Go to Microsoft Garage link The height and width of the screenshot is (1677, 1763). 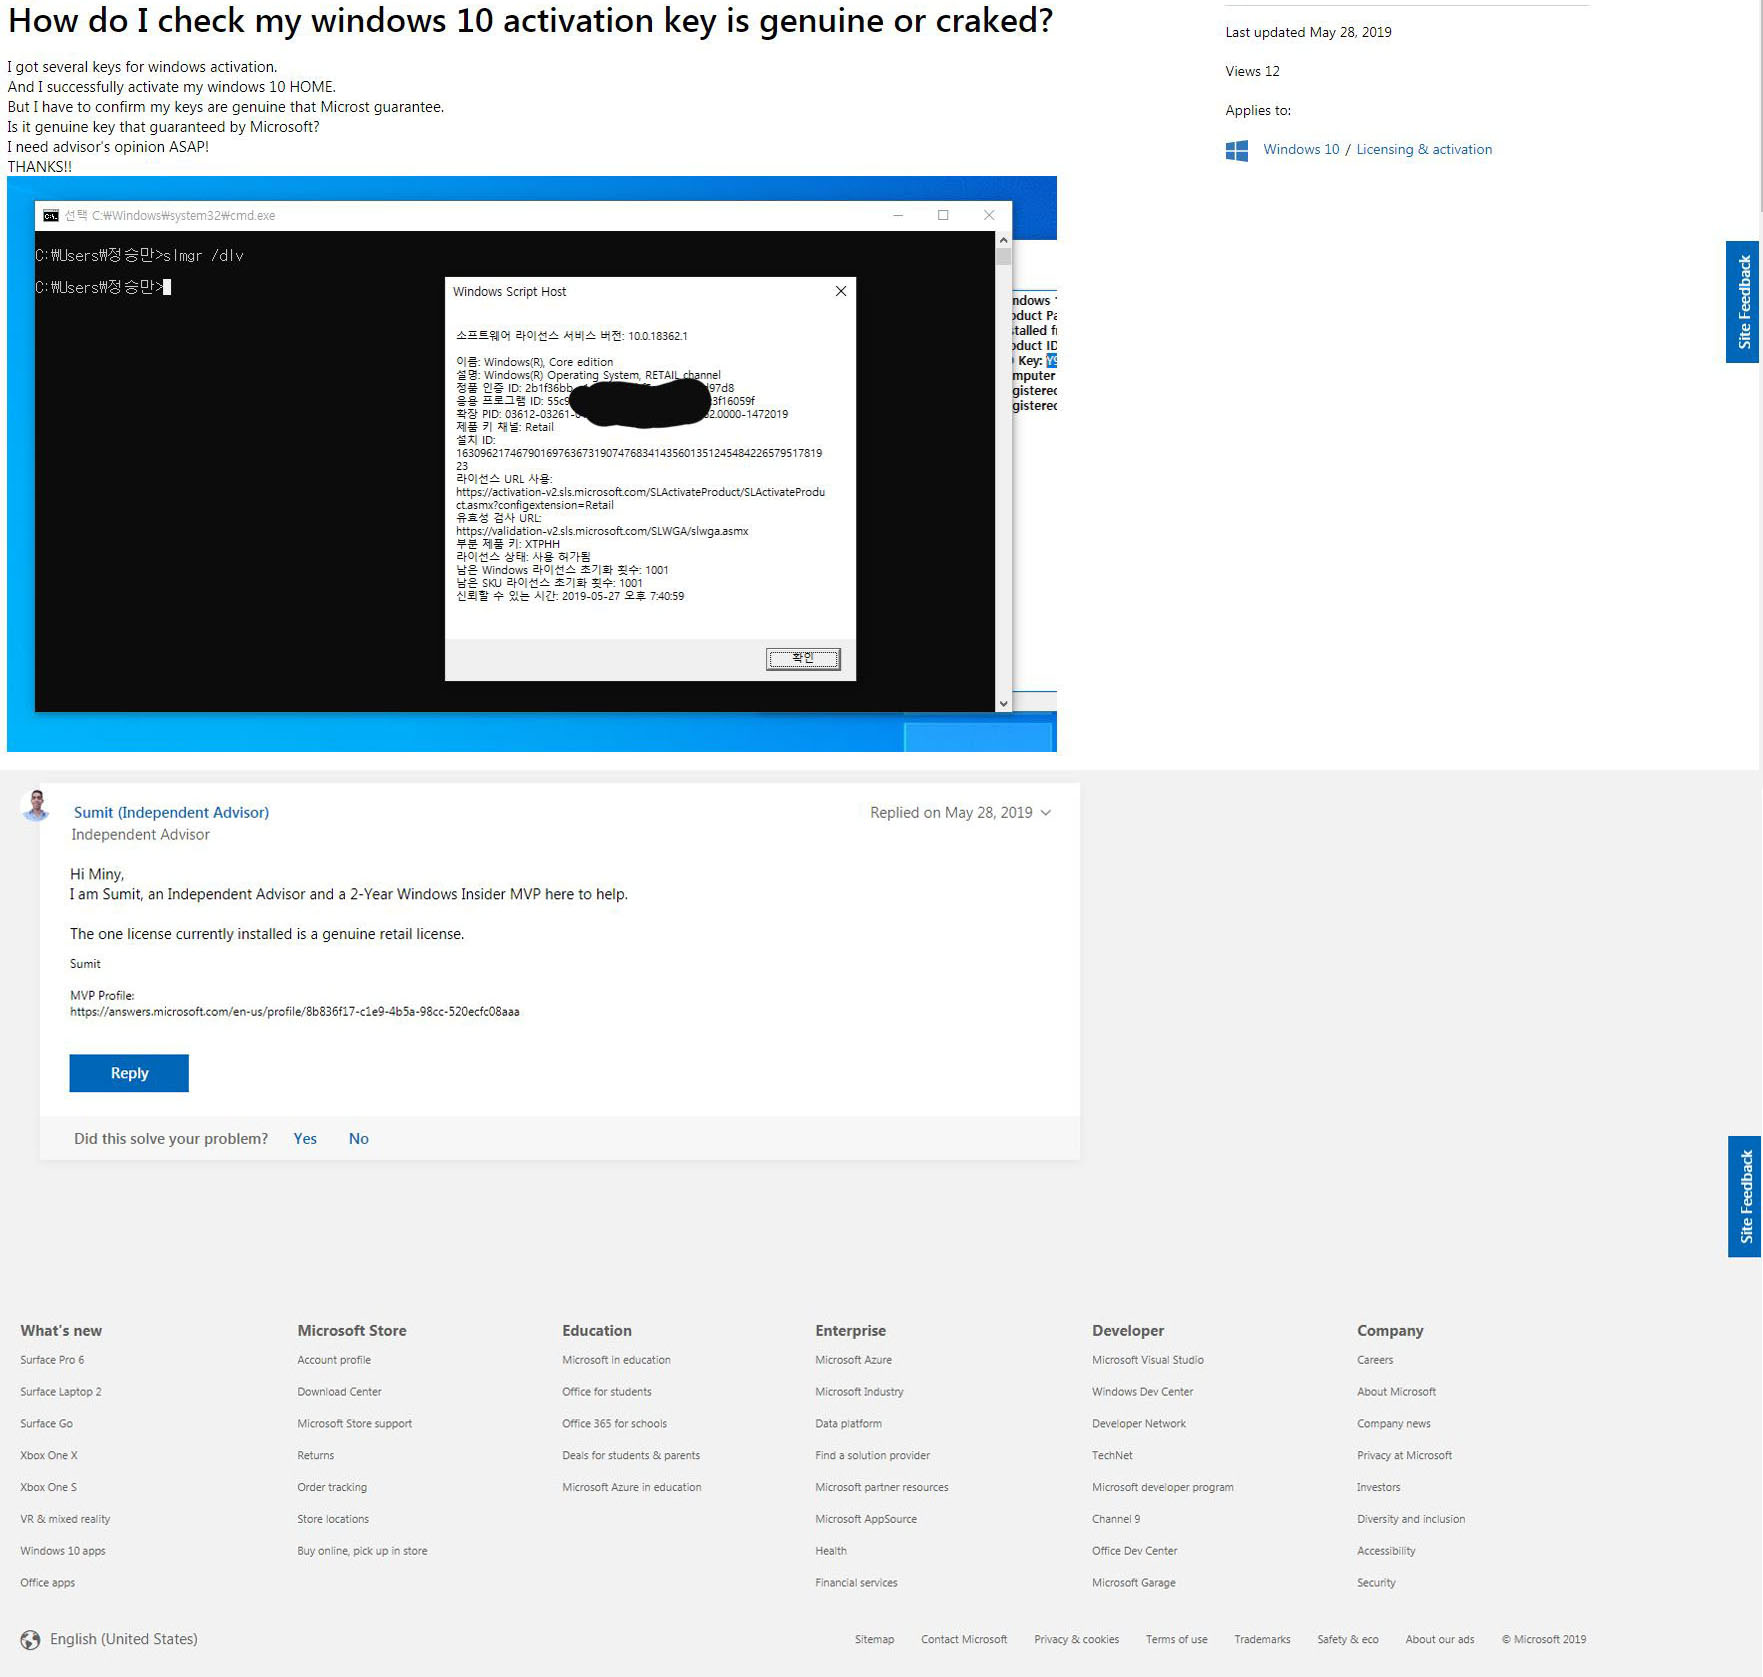pos(1134,1584)
